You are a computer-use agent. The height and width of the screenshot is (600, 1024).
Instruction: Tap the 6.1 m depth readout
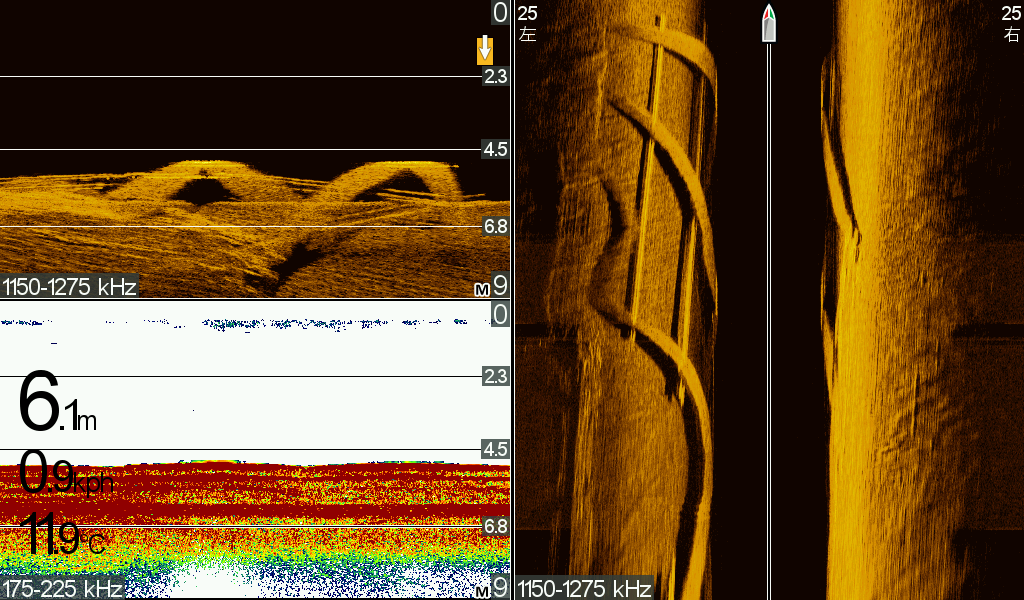point(57,407)
